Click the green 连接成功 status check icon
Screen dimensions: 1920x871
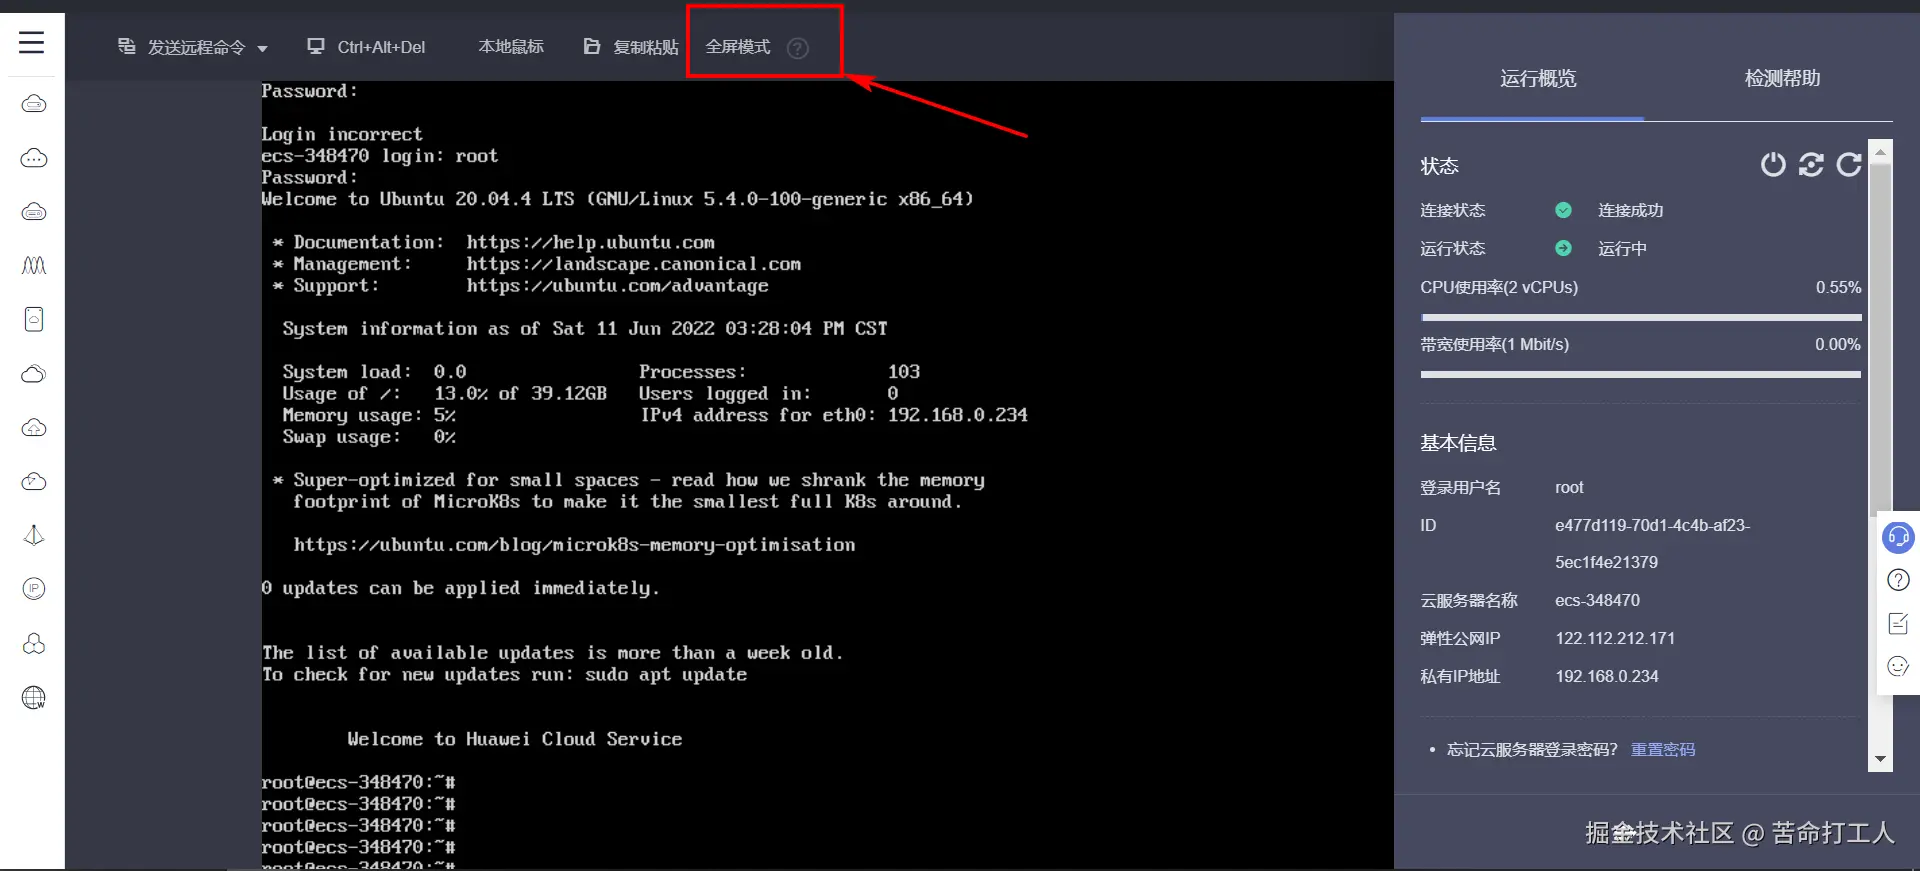coord(1563,210)
